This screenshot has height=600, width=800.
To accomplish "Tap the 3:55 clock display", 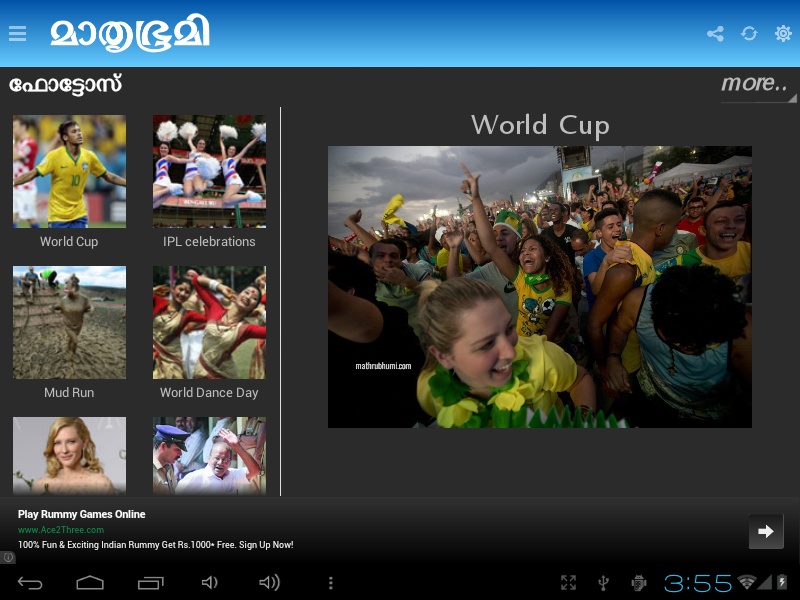I will point(698,583).
